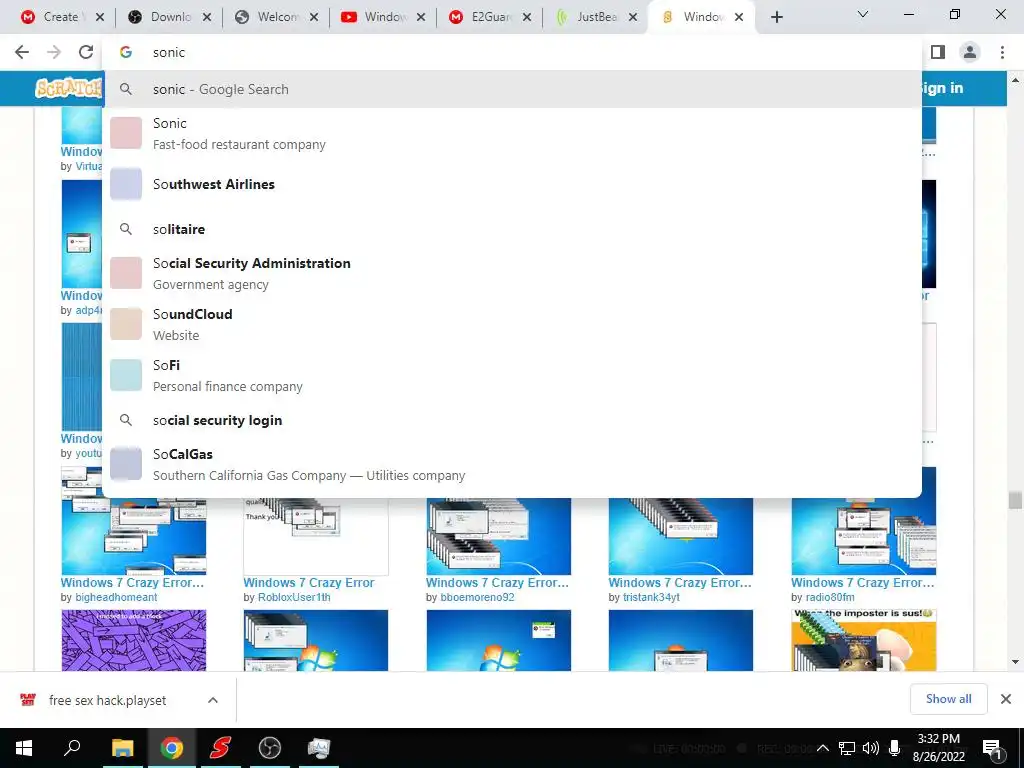1024x768 pixels.
Task: Reload the current page
Action: coord(86,52)
